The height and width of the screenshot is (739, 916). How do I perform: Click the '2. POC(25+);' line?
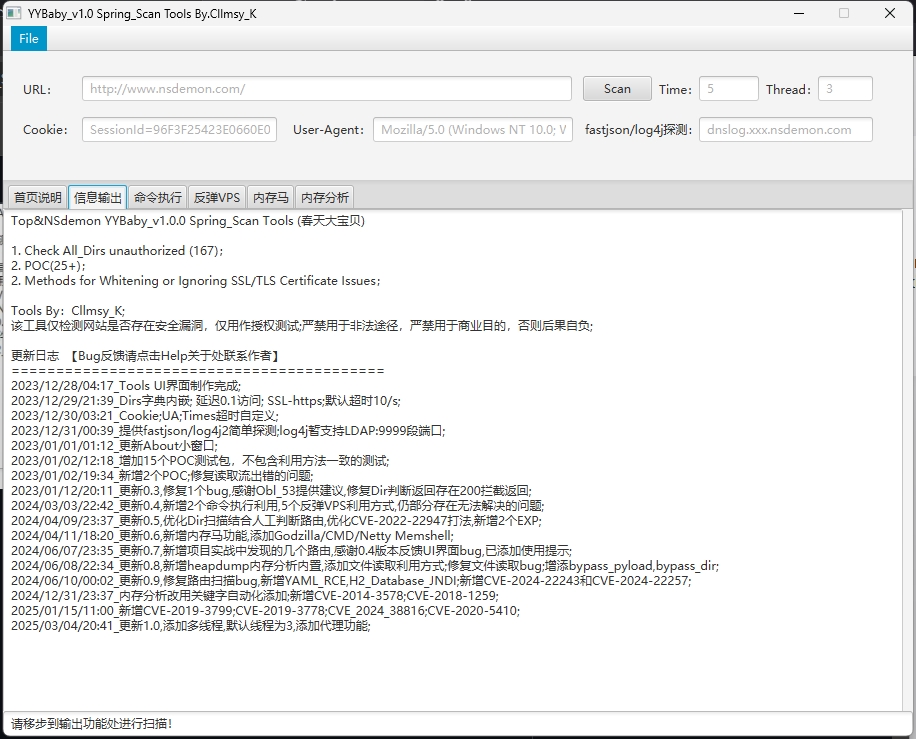(48, 266)
